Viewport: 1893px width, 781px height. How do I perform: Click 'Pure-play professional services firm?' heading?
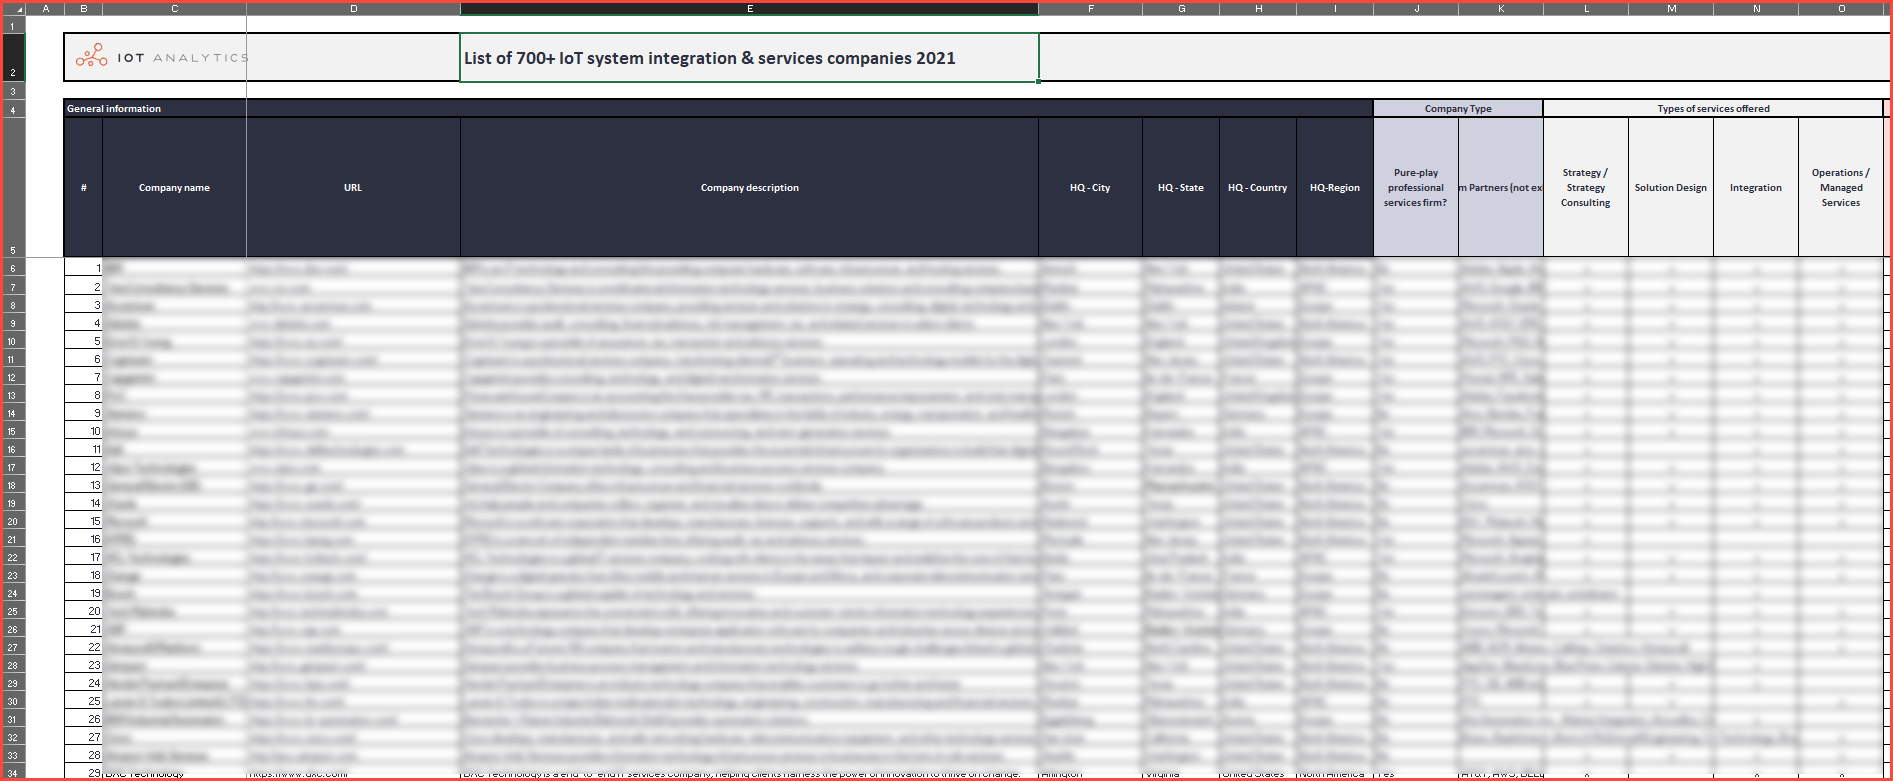[1416, 187]
